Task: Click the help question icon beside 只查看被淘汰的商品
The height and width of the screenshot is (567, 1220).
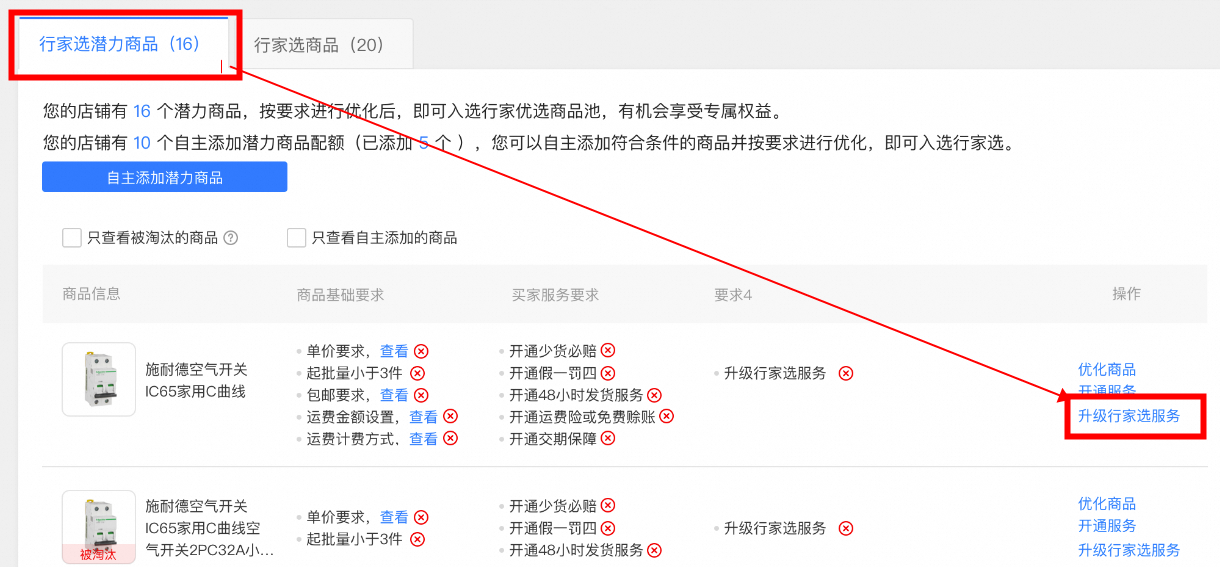Action: [231, 238]
